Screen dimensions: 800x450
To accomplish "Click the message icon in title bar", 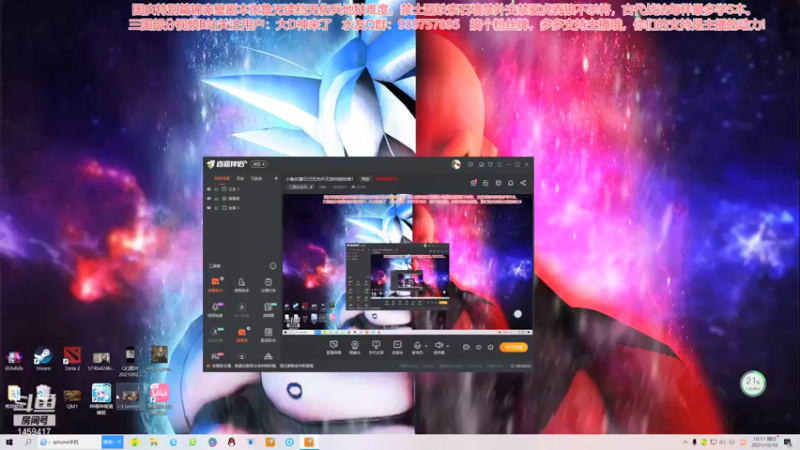I will coord(471,164).
